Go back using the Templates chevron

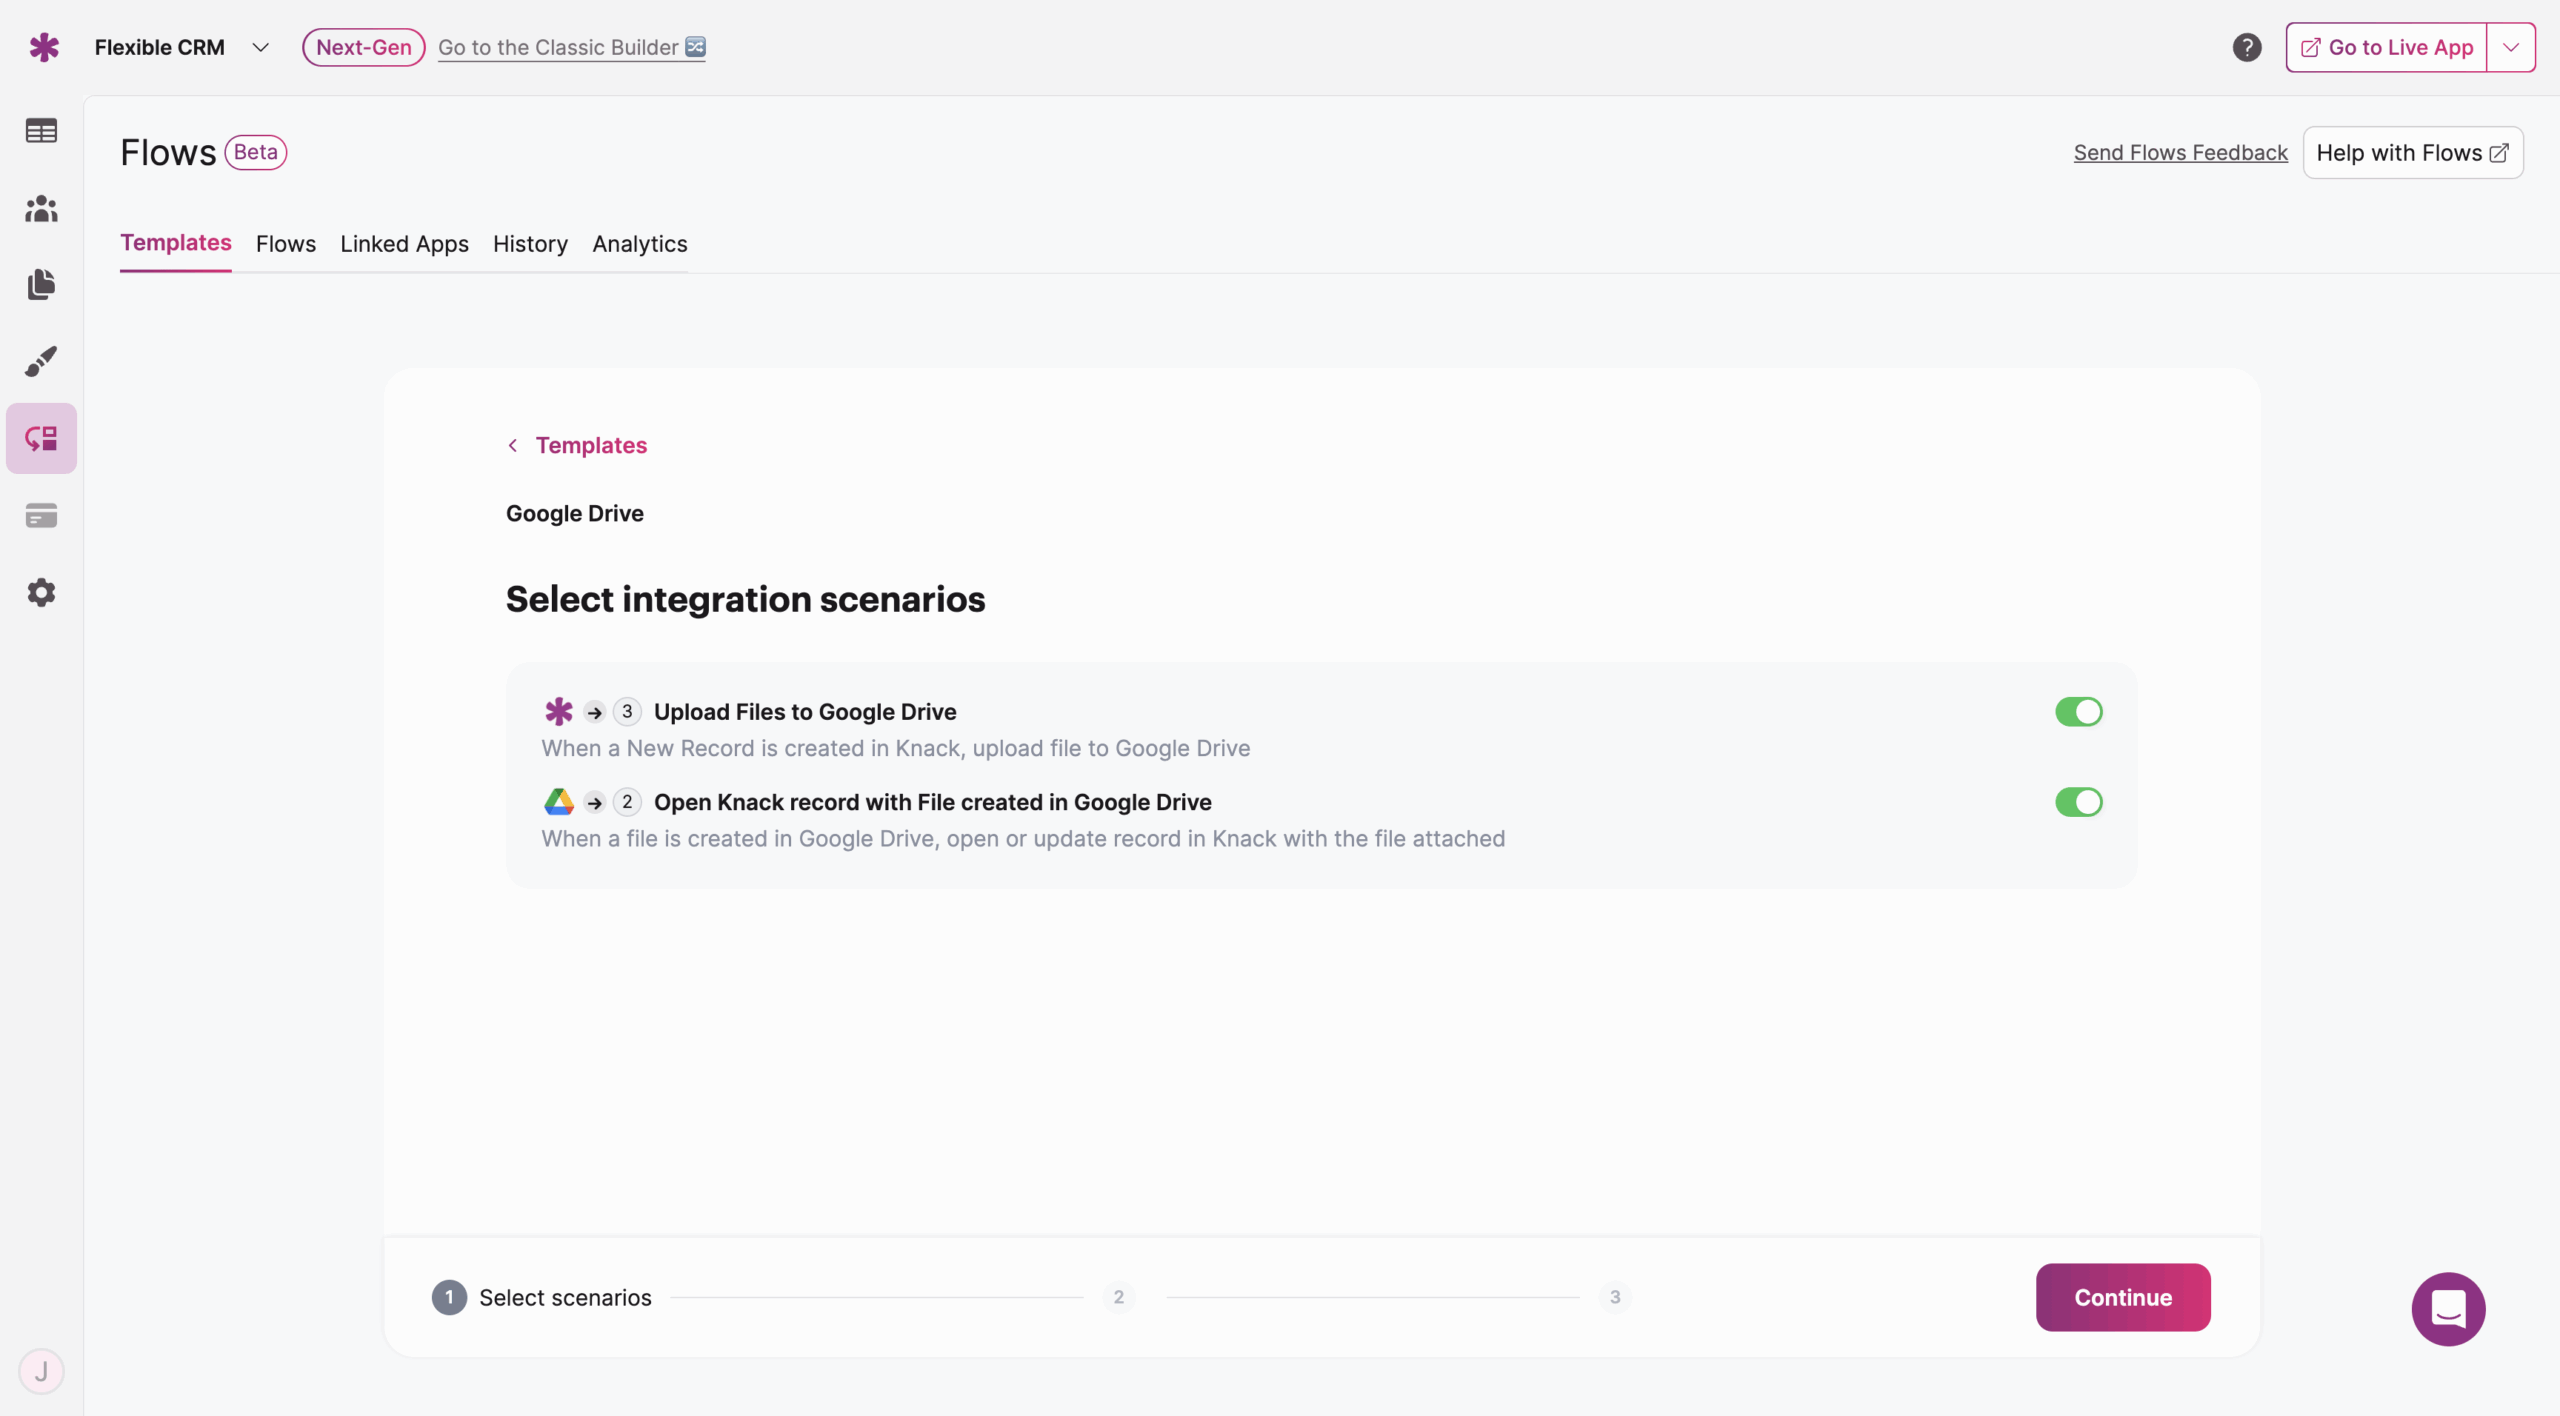[513, 445]
